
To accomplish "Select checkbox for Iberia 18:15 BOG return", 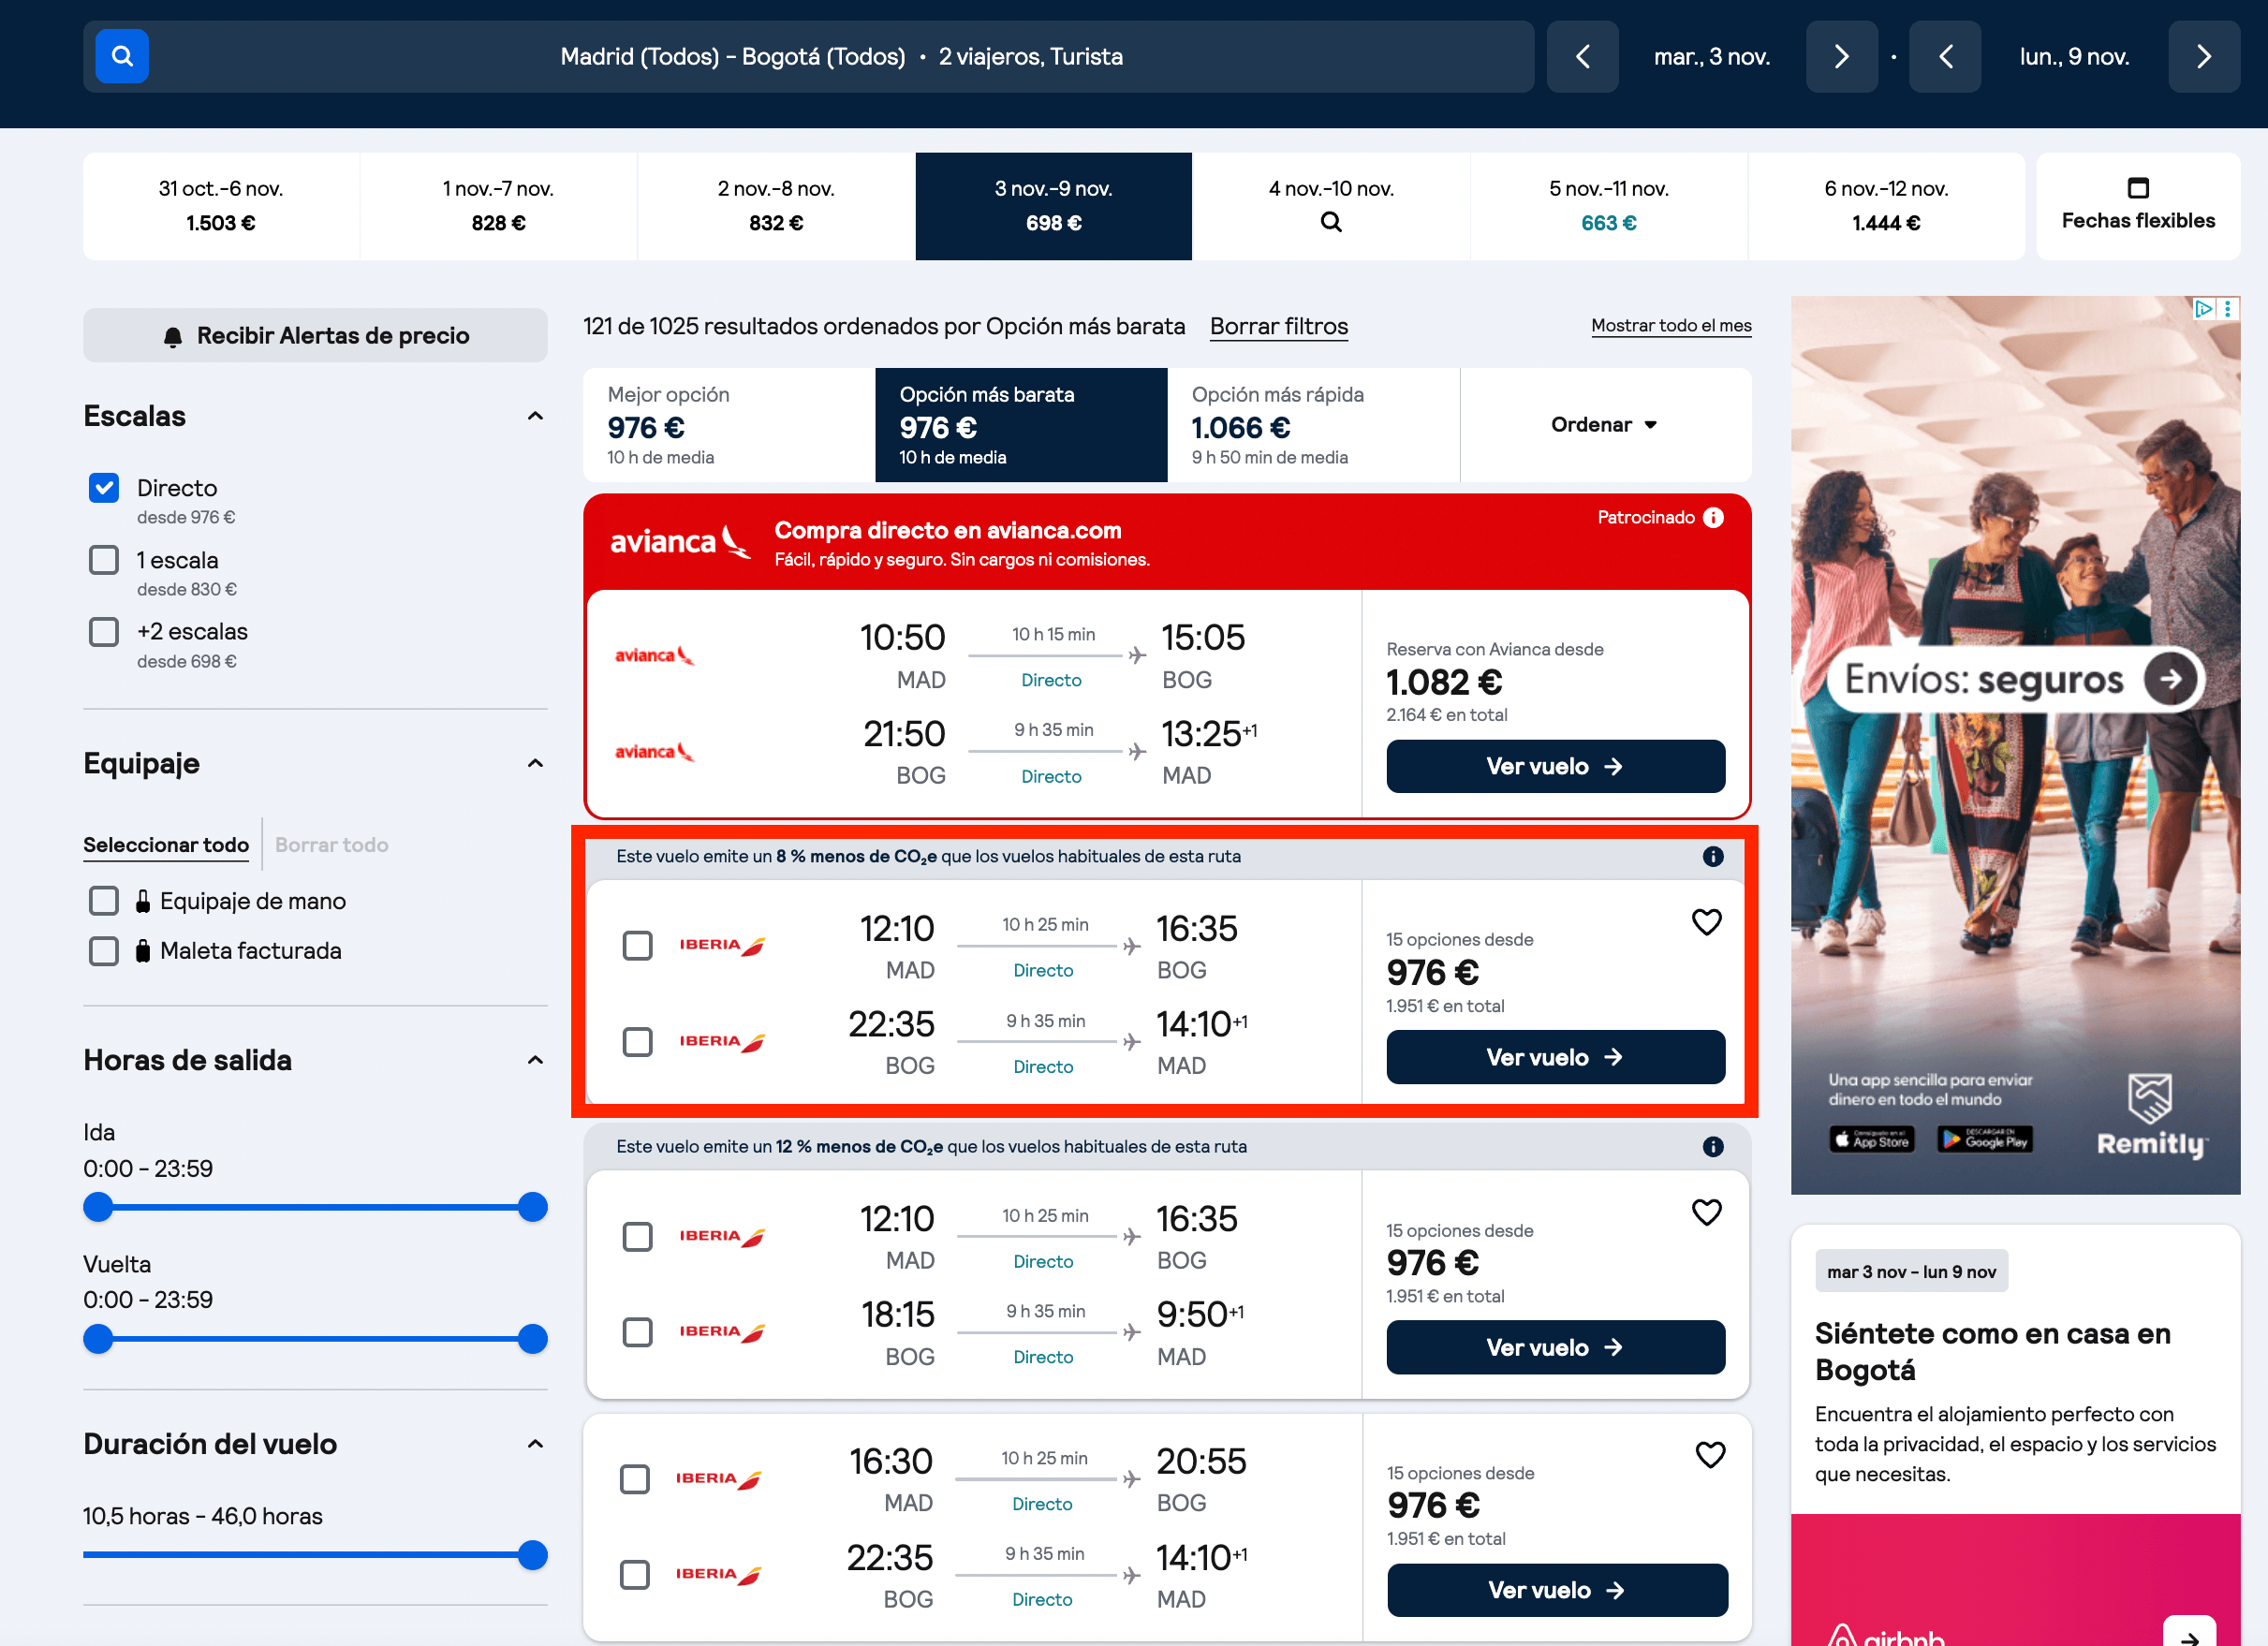I will click(637, 1332).
